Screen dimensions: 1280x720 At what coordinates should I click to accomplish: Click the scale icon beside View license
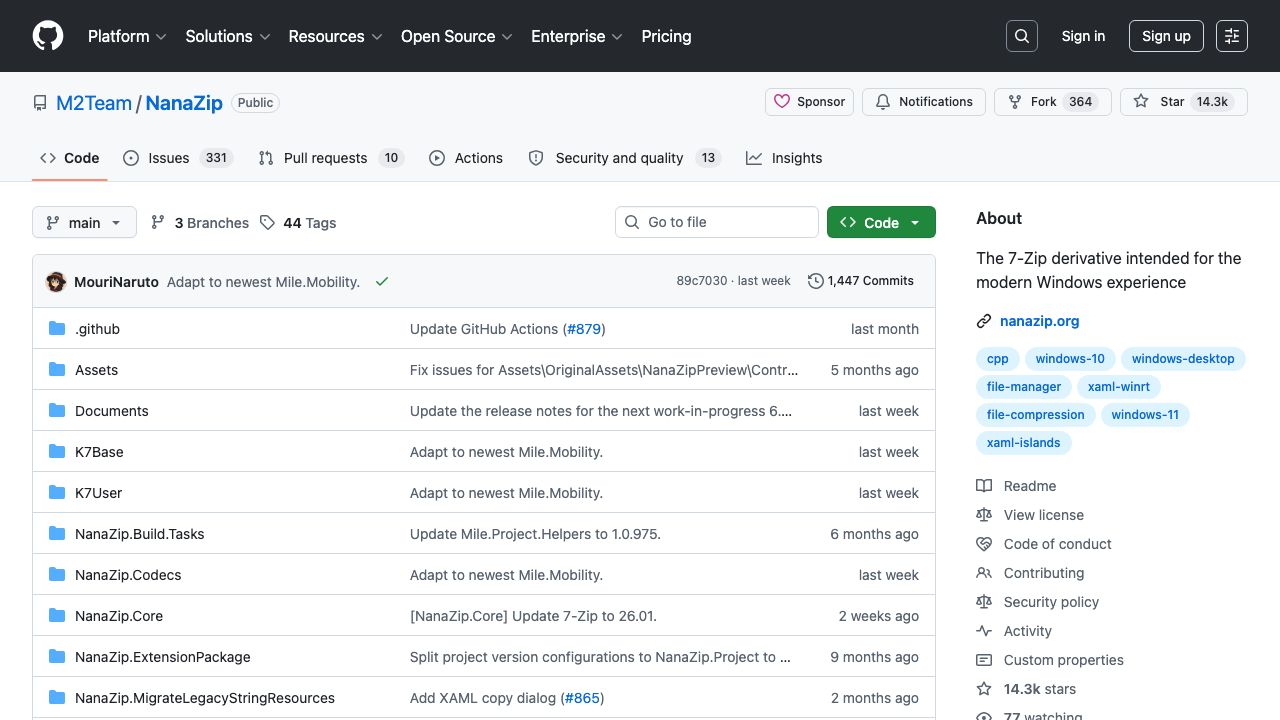pos(984,515)
